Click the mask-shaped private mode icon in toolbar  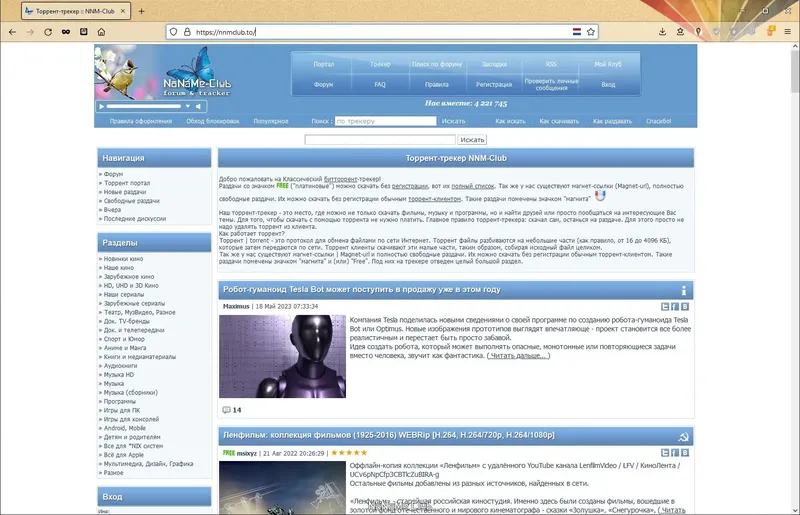pos(66,32)
